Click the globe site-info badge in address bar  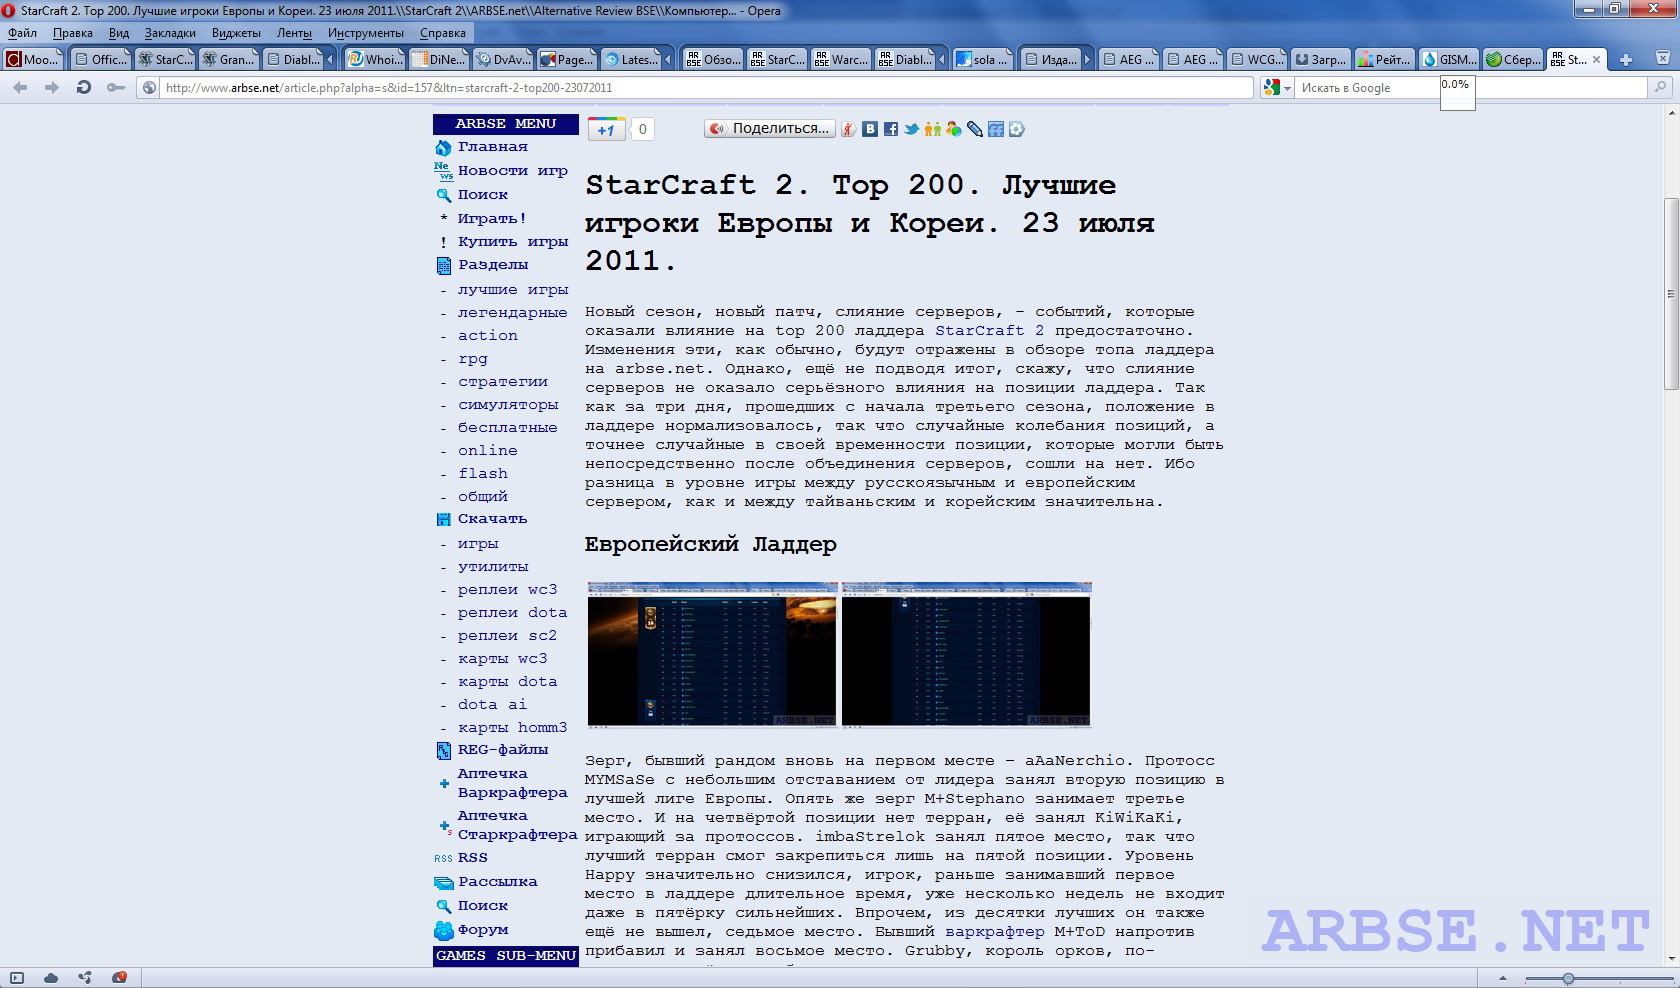(149, 88)
